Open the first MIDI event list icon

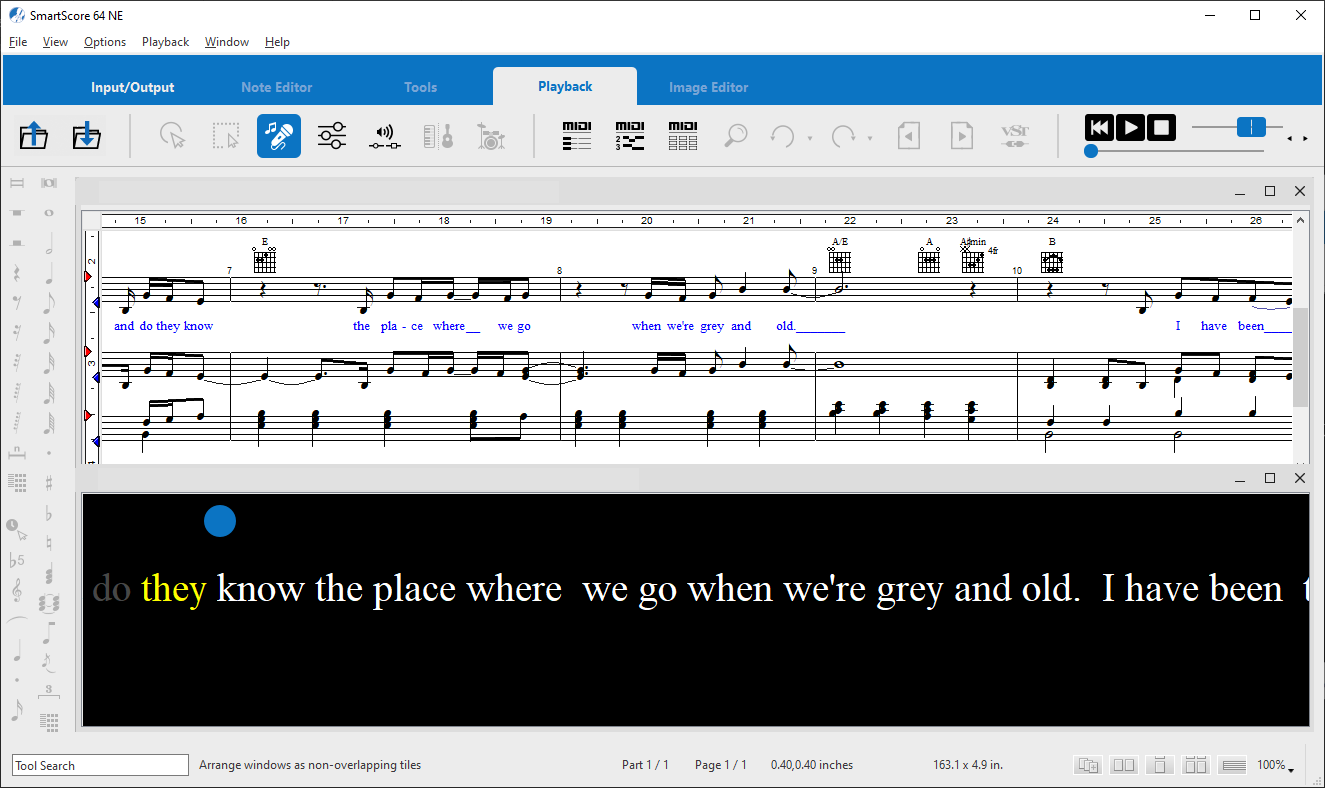click(577, 135)
